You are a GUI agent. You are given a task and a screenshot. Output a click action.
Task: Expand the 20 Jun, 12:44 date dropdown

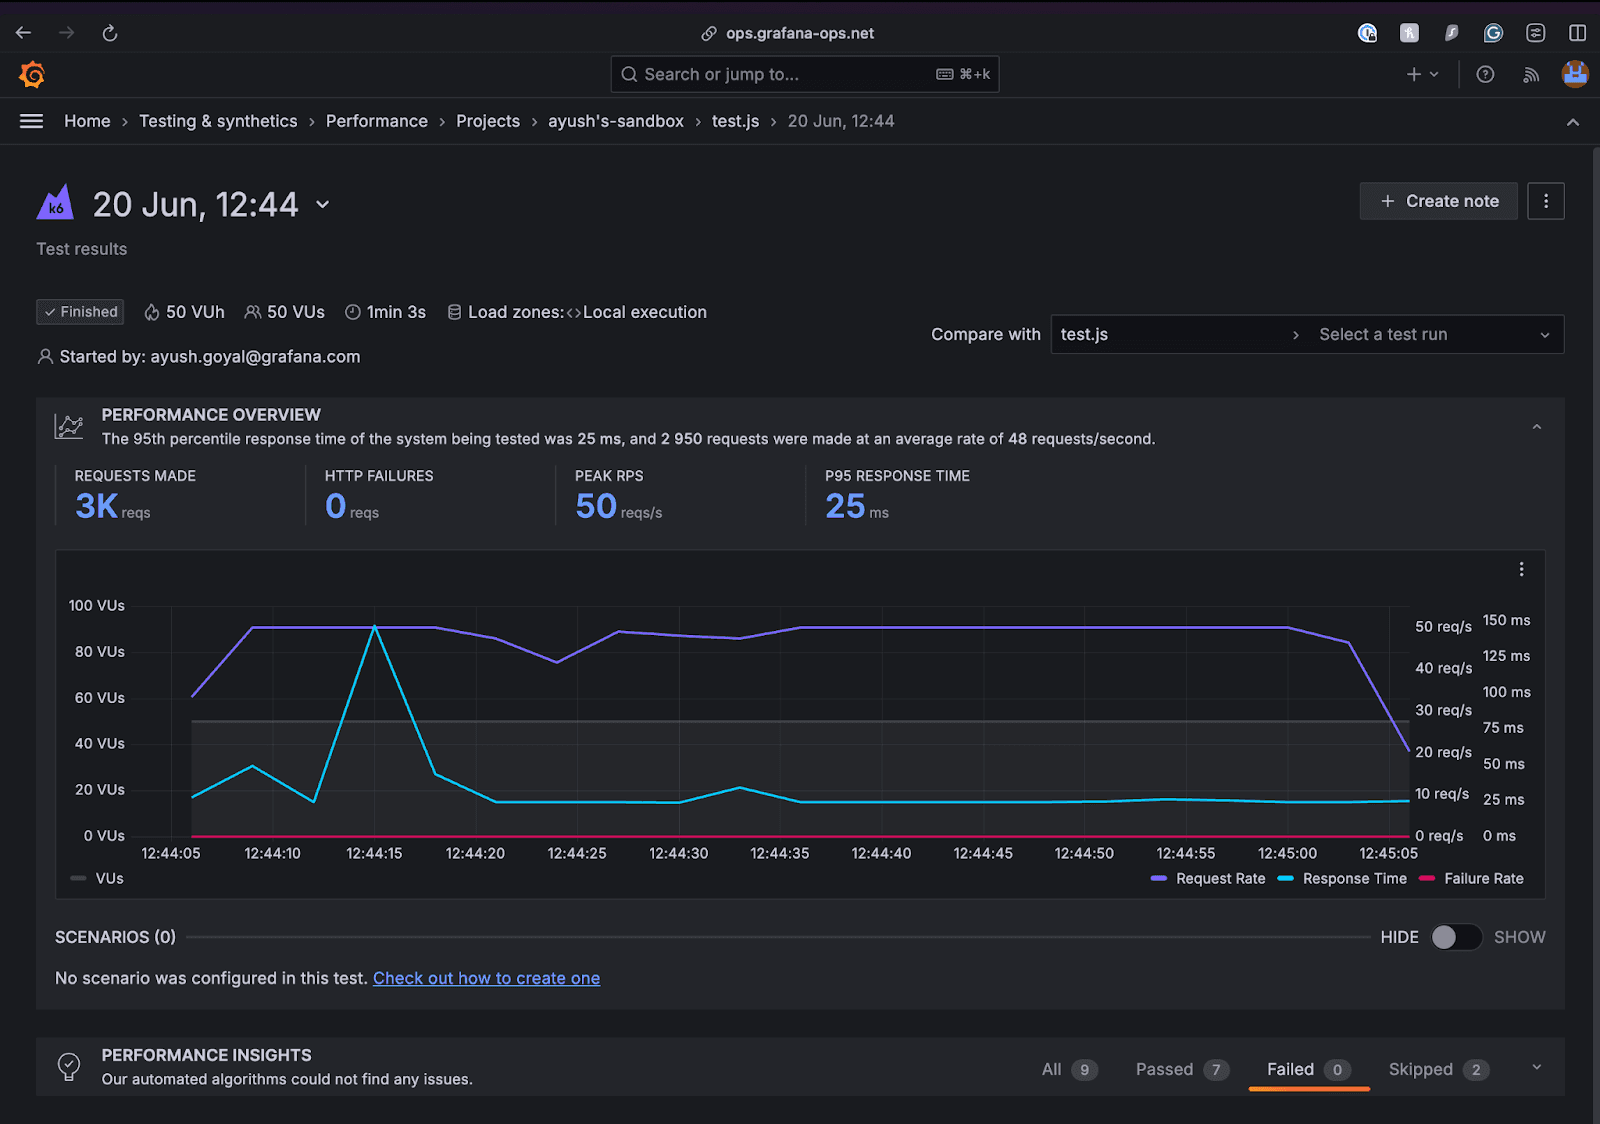coord(322,204)
